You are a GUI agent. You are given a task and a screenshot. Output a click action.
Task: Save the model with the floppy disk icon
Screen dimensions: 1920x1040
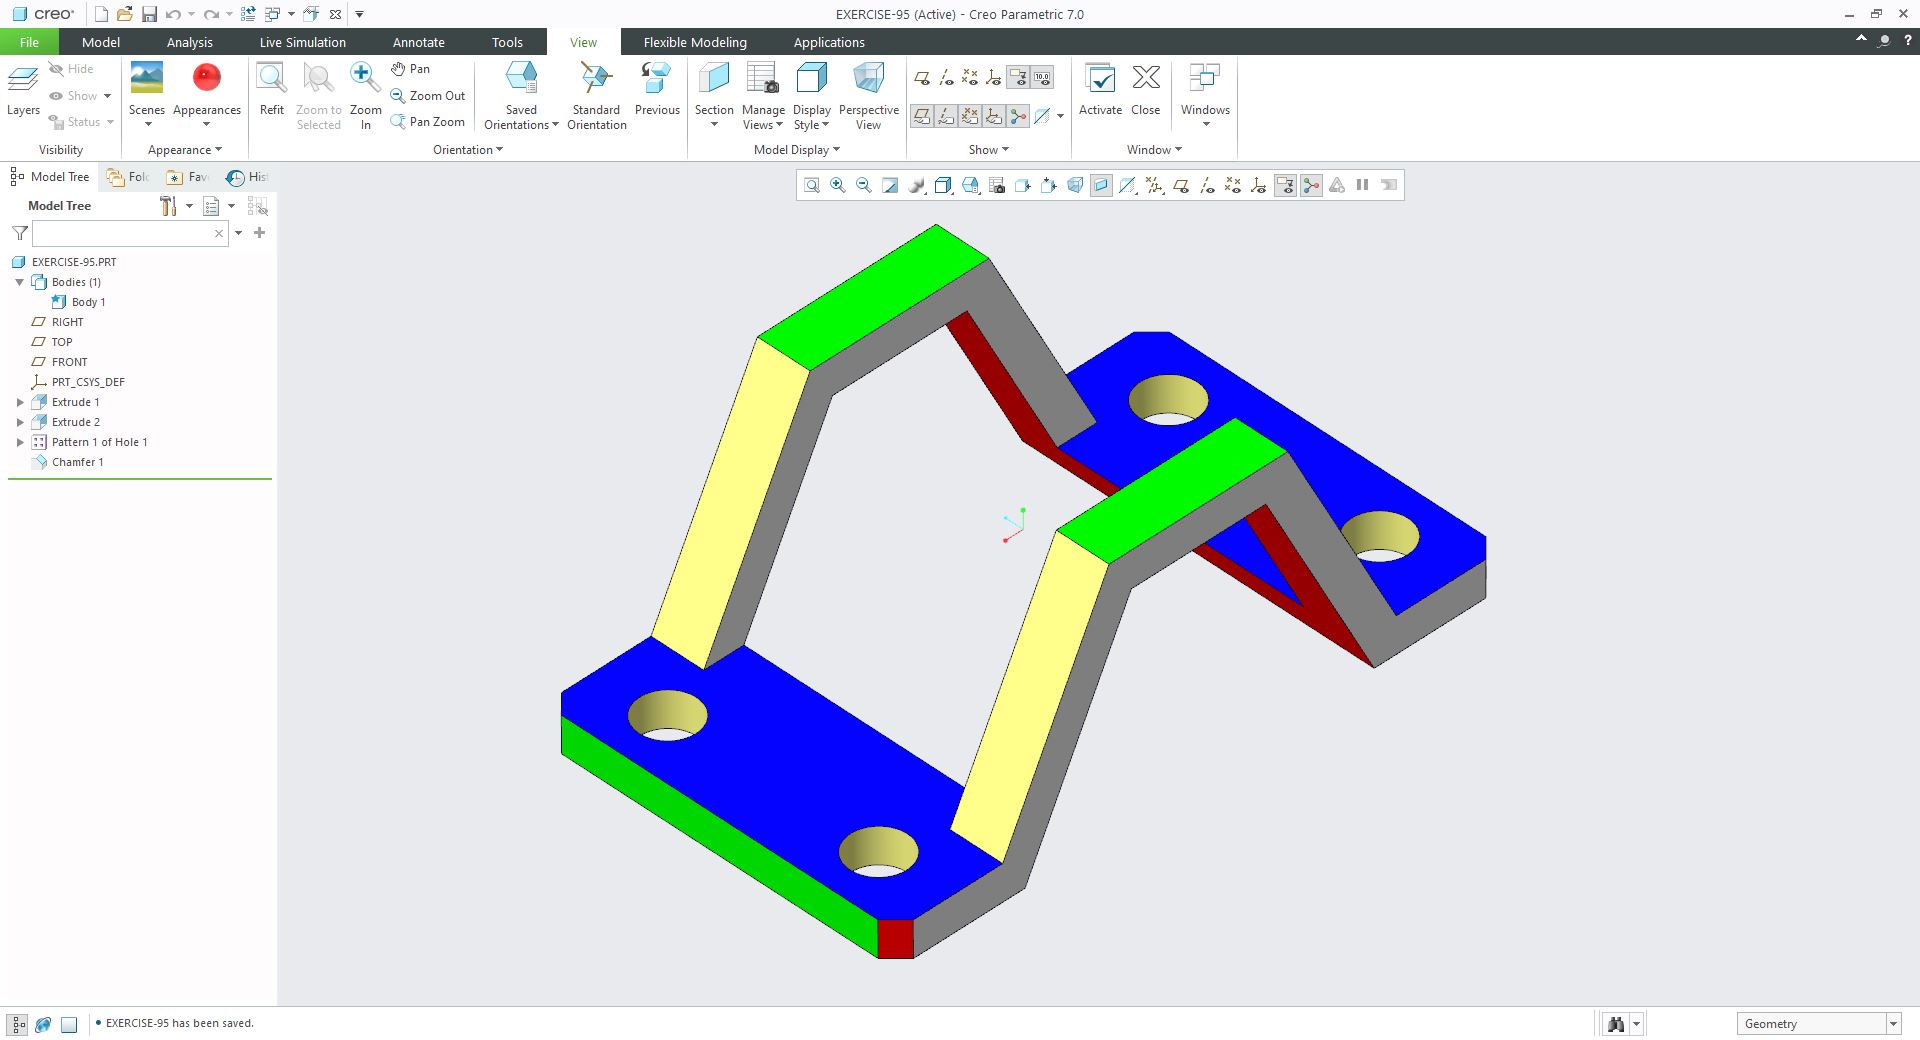[x=149, y=14]
